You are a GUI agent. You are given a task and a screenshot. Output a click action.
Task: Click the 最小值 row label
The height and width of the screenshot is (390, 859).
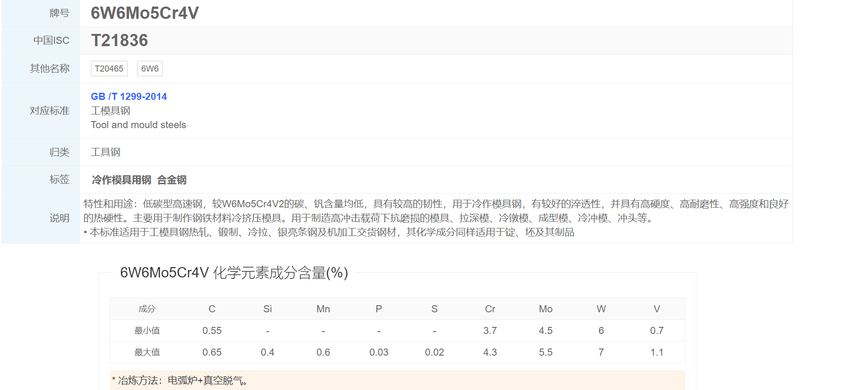click(x=147, y=330)
